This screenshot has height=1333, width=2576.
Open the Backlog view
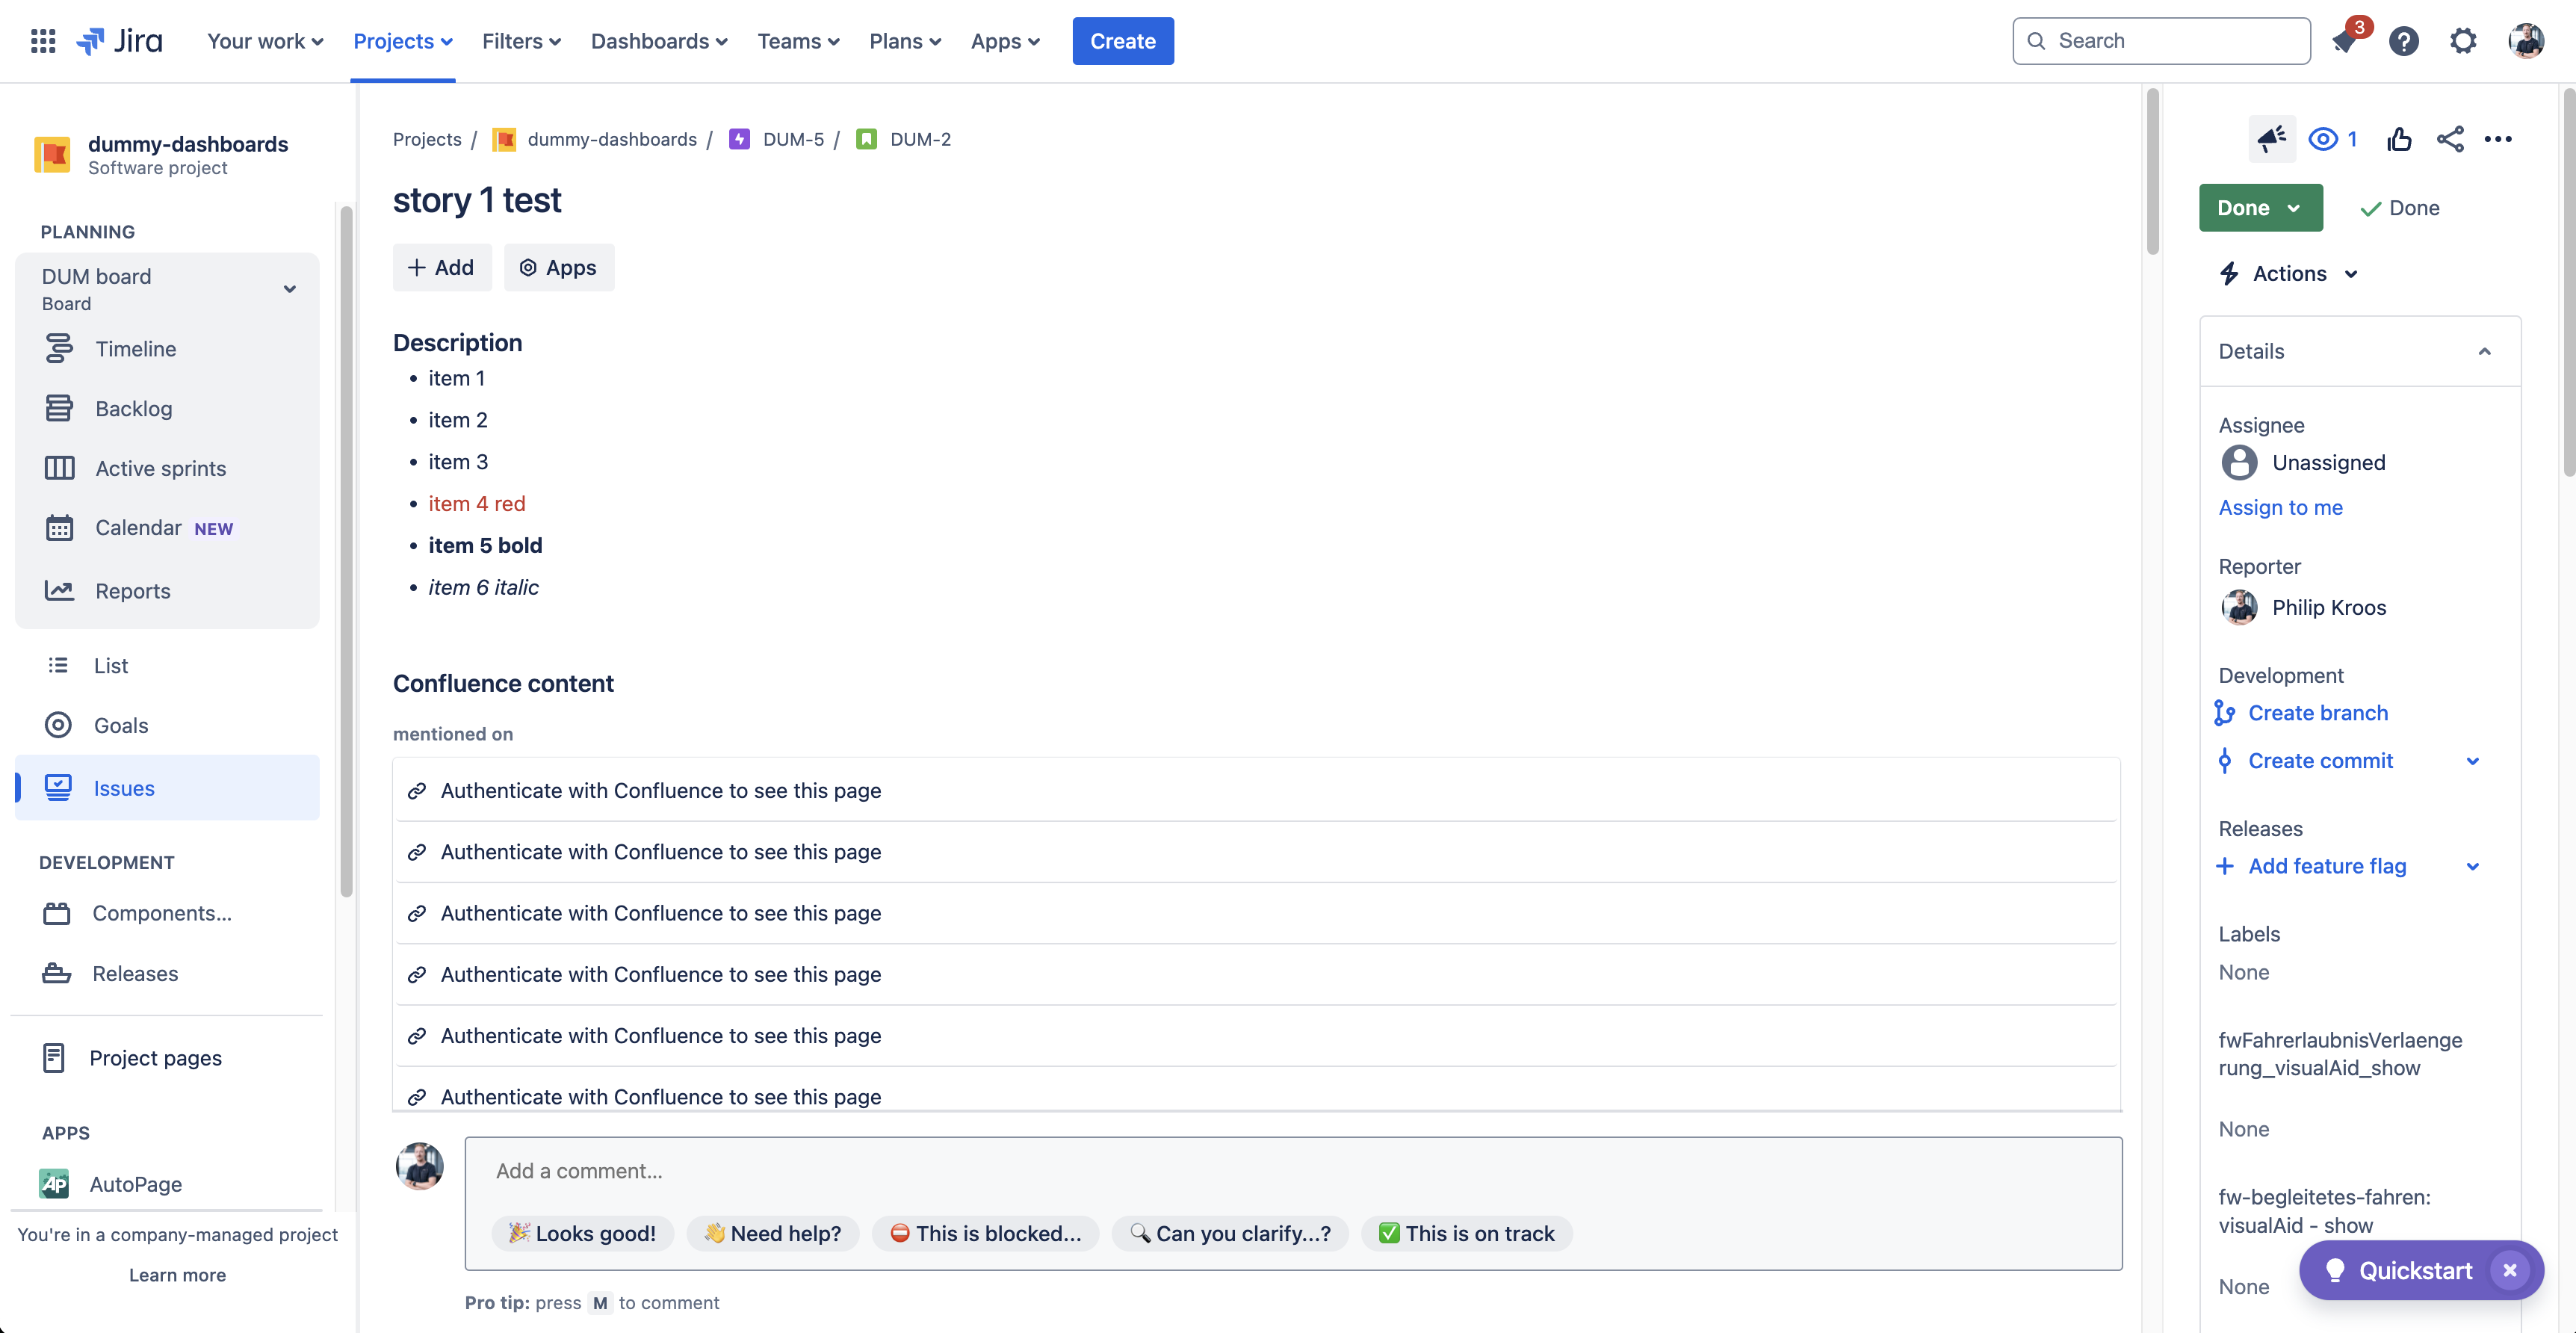click(134, 408)
